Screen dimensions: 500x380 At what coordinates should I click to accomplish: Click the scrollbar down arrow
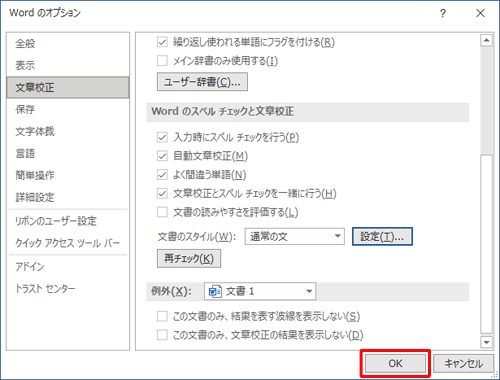click(x=487, y=342)
